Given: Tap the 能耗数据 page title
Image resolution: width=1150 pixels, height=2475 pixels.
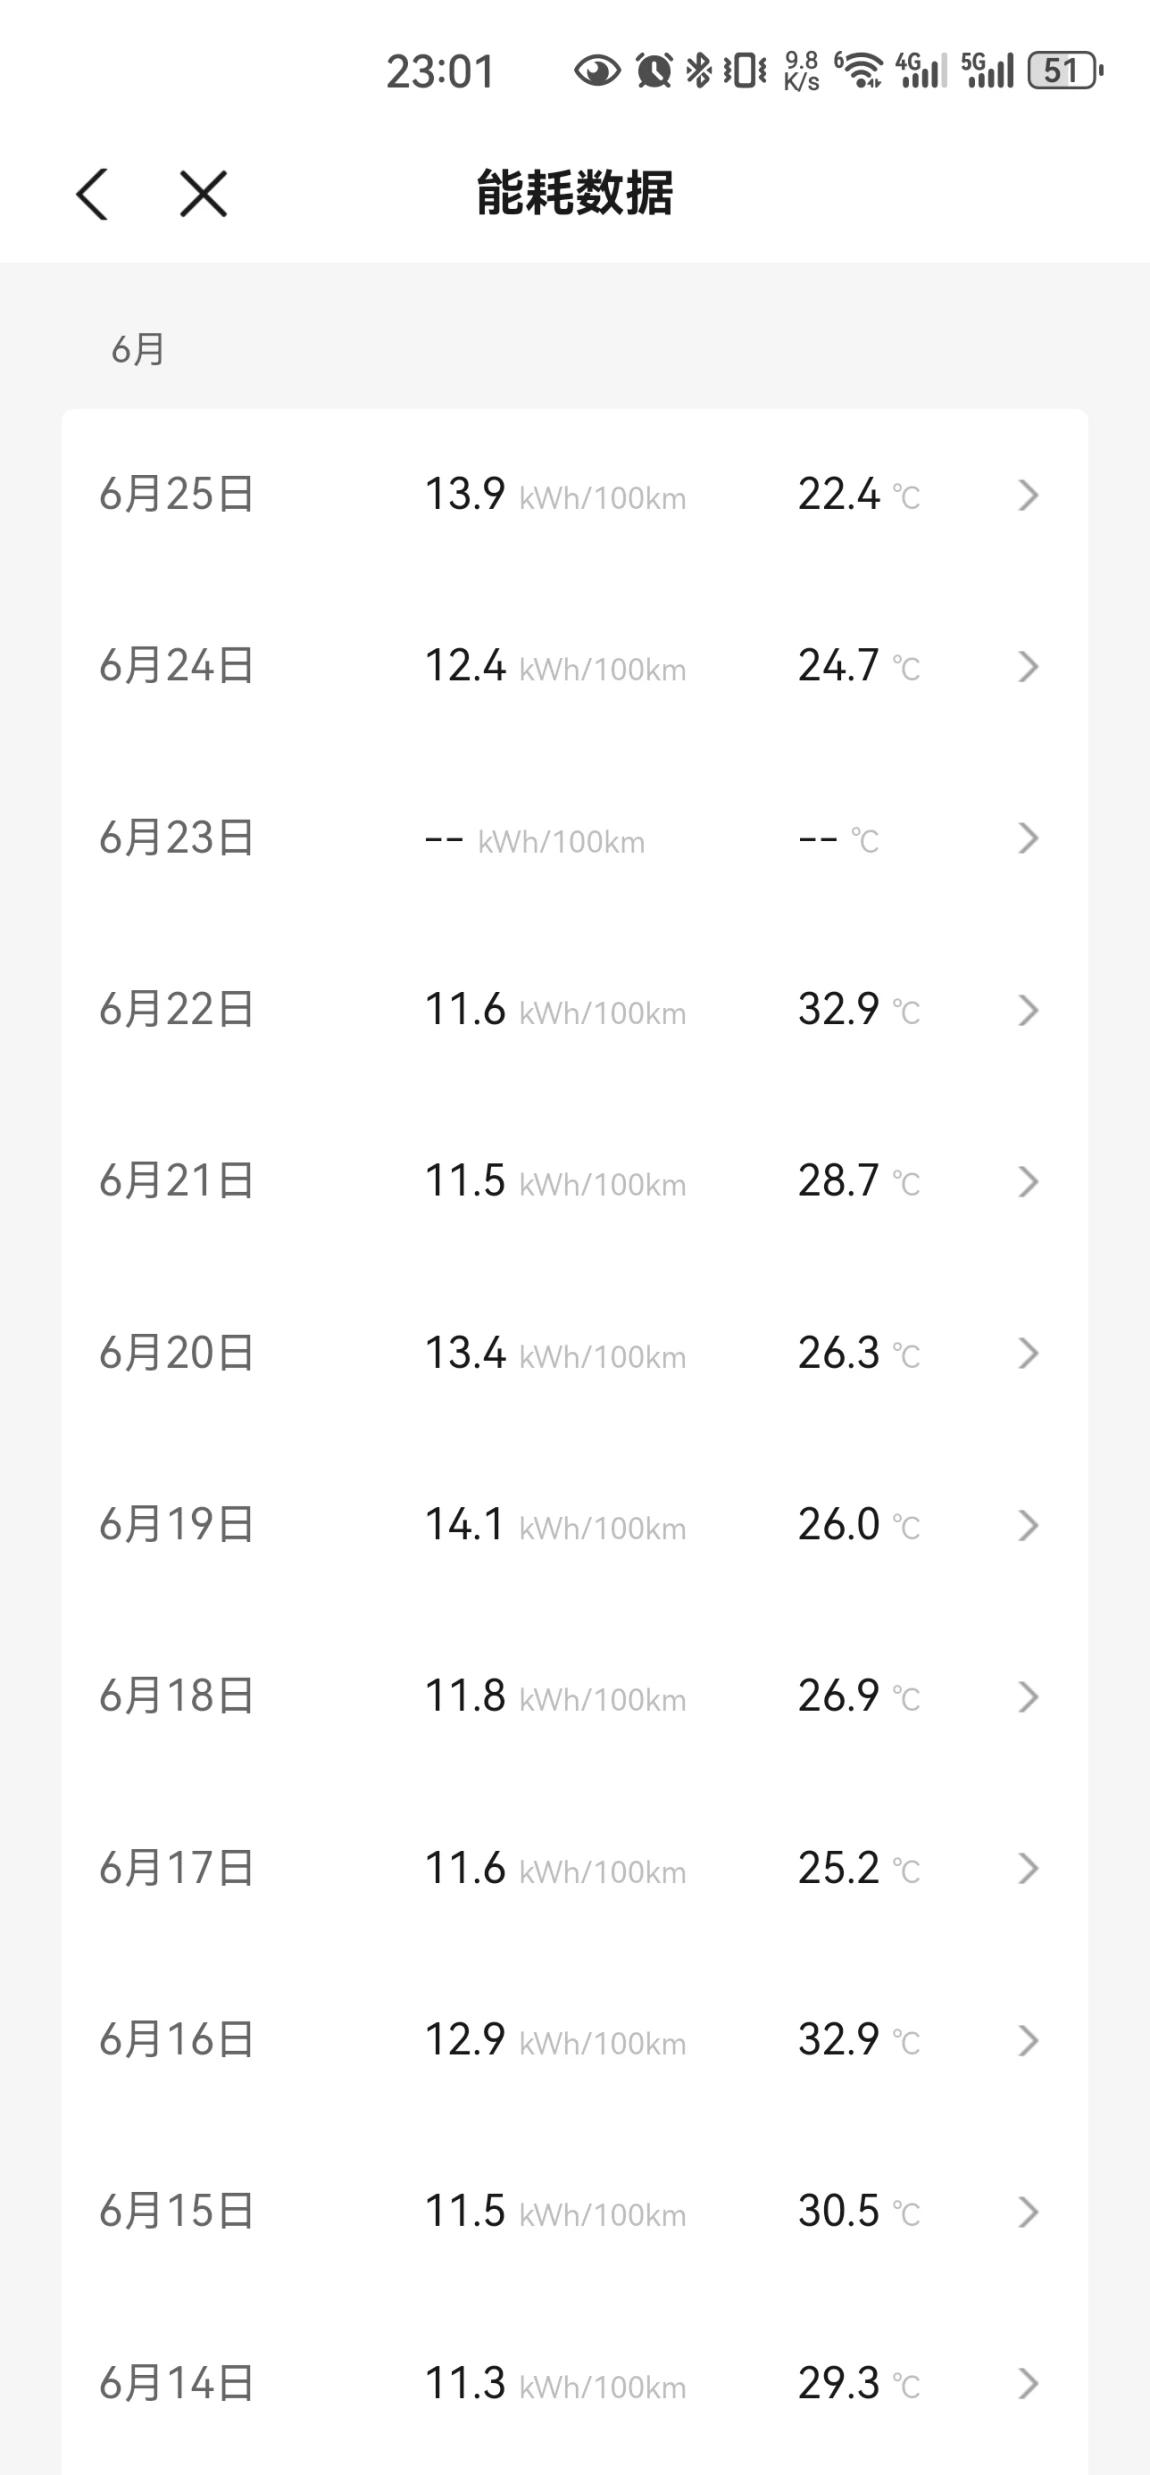Looking at the screenshot, I should pyautogui.click(x=575, y=193).
